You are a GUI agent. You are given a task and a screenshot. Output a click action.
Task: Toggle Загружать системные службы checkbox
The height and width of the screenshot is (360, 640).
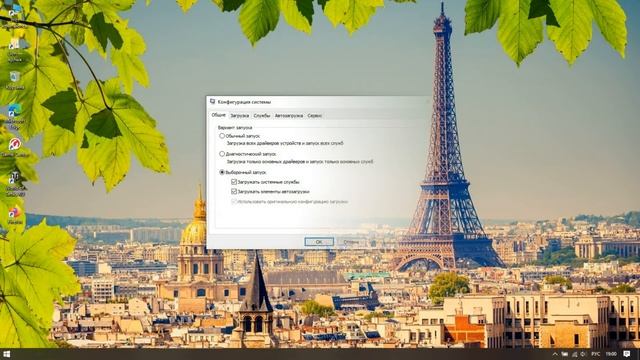click(234, 182)
